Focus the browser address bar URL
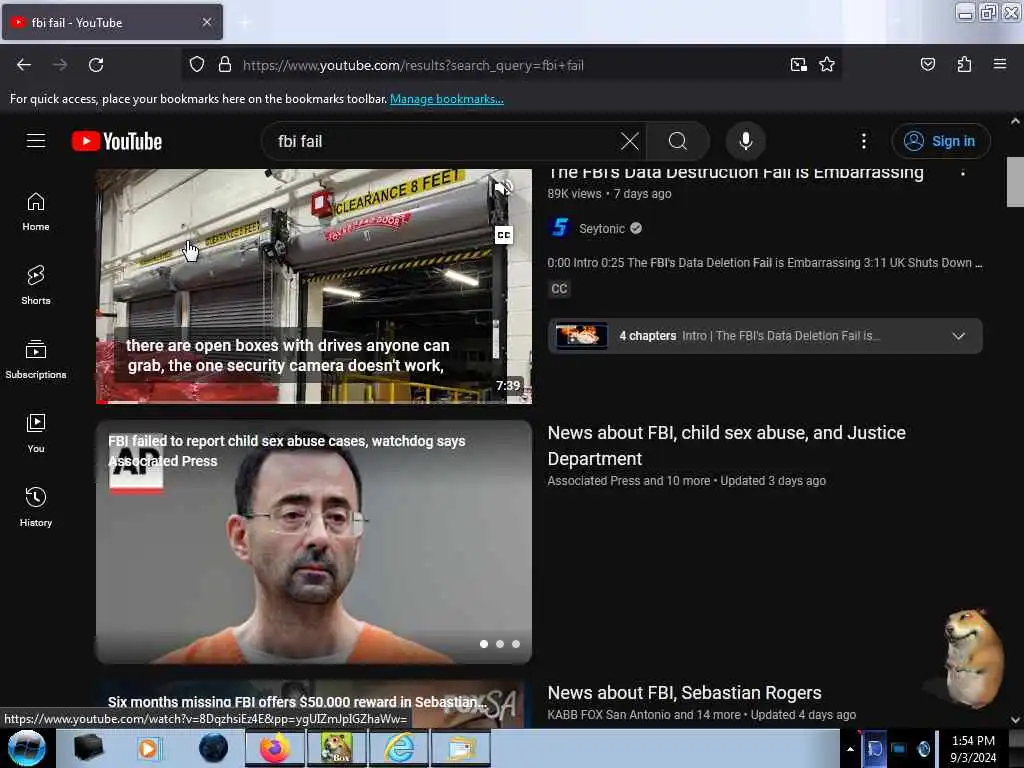The width and height of the screenshot is (1024, 768). 413,65
